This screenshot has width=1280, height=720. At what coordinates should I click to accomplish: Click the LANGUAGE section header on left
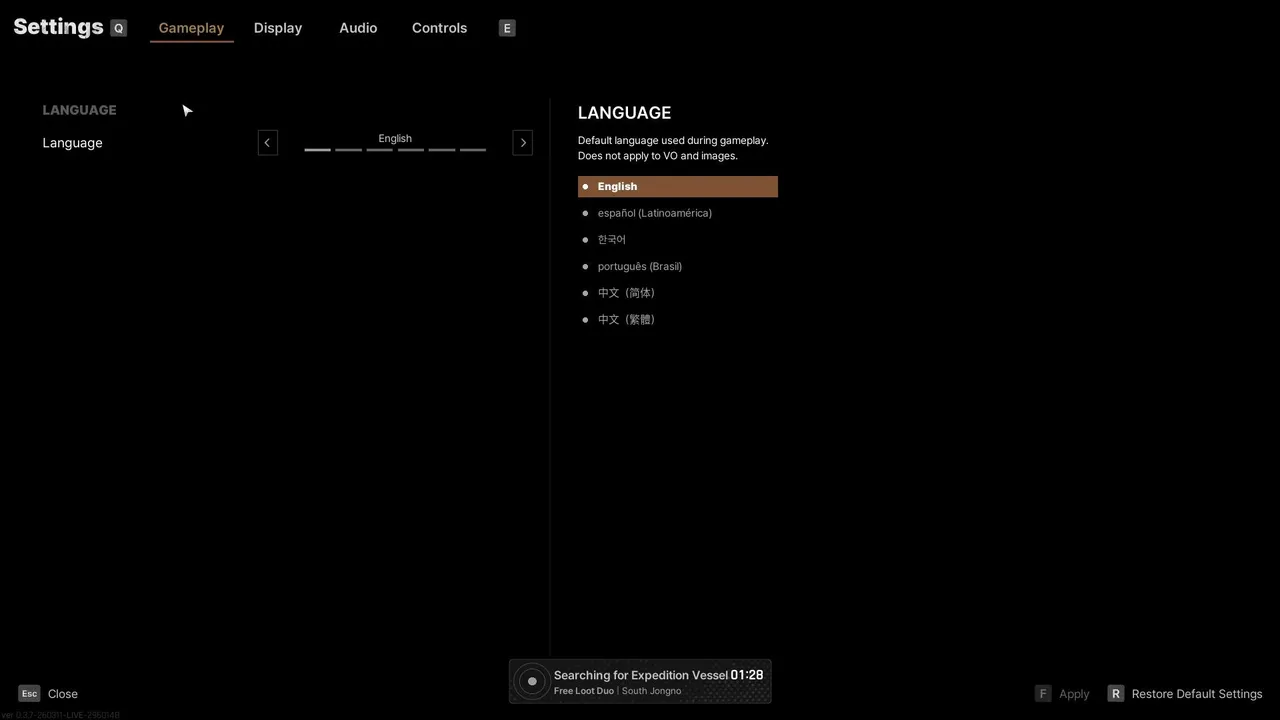(79, 110)
